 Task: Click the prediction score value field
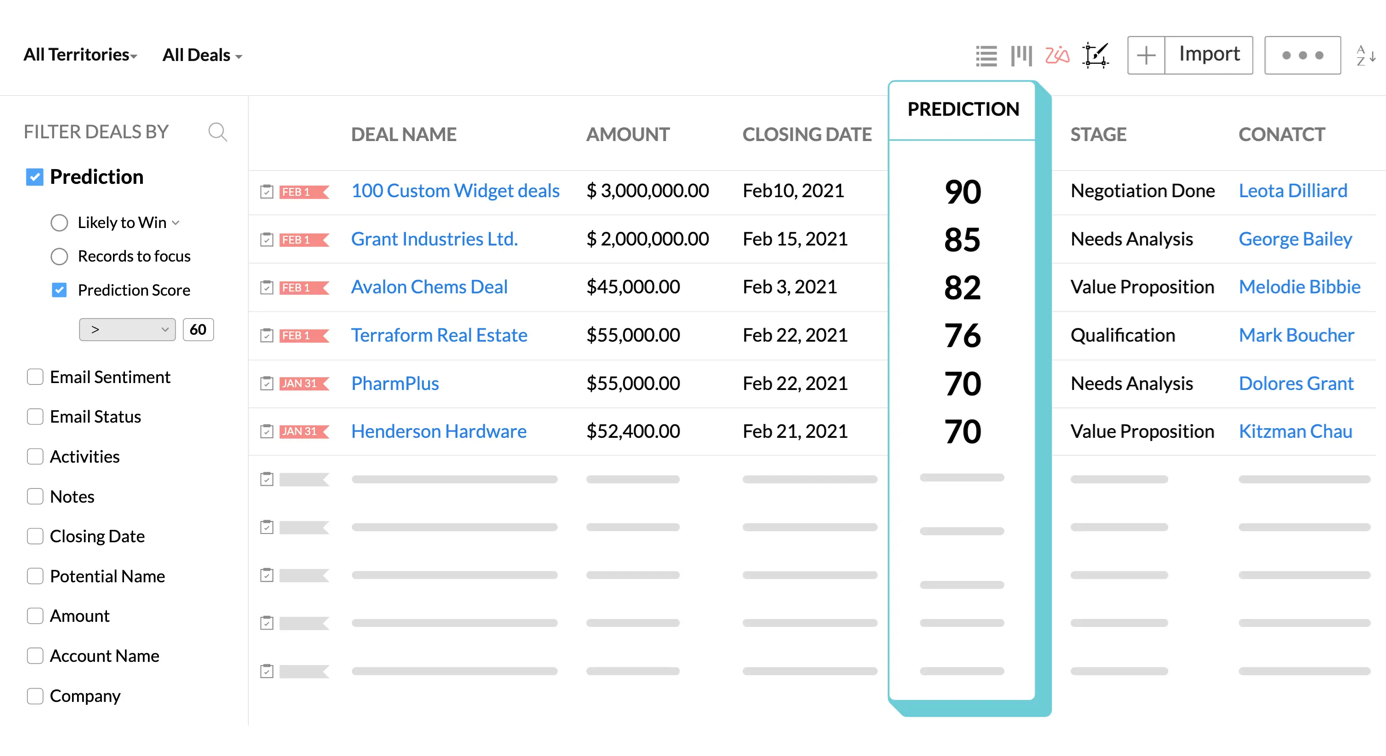tap(198, 329)
